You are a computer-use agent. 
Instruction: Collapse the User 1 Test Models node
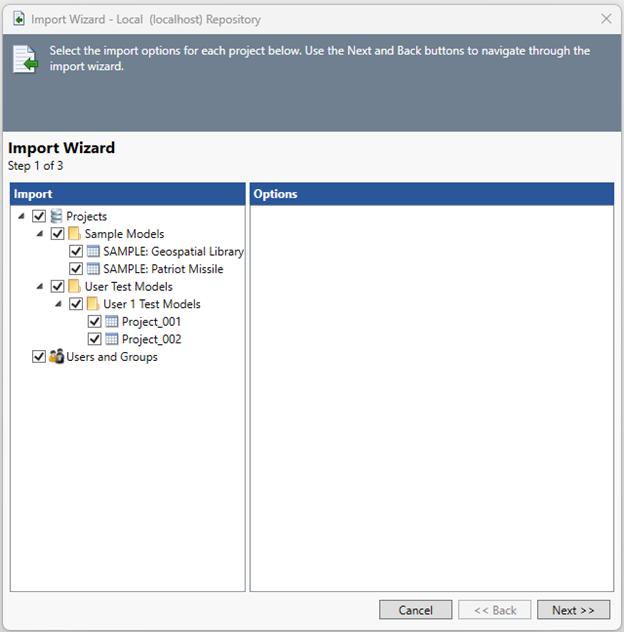tap(59, 304)
